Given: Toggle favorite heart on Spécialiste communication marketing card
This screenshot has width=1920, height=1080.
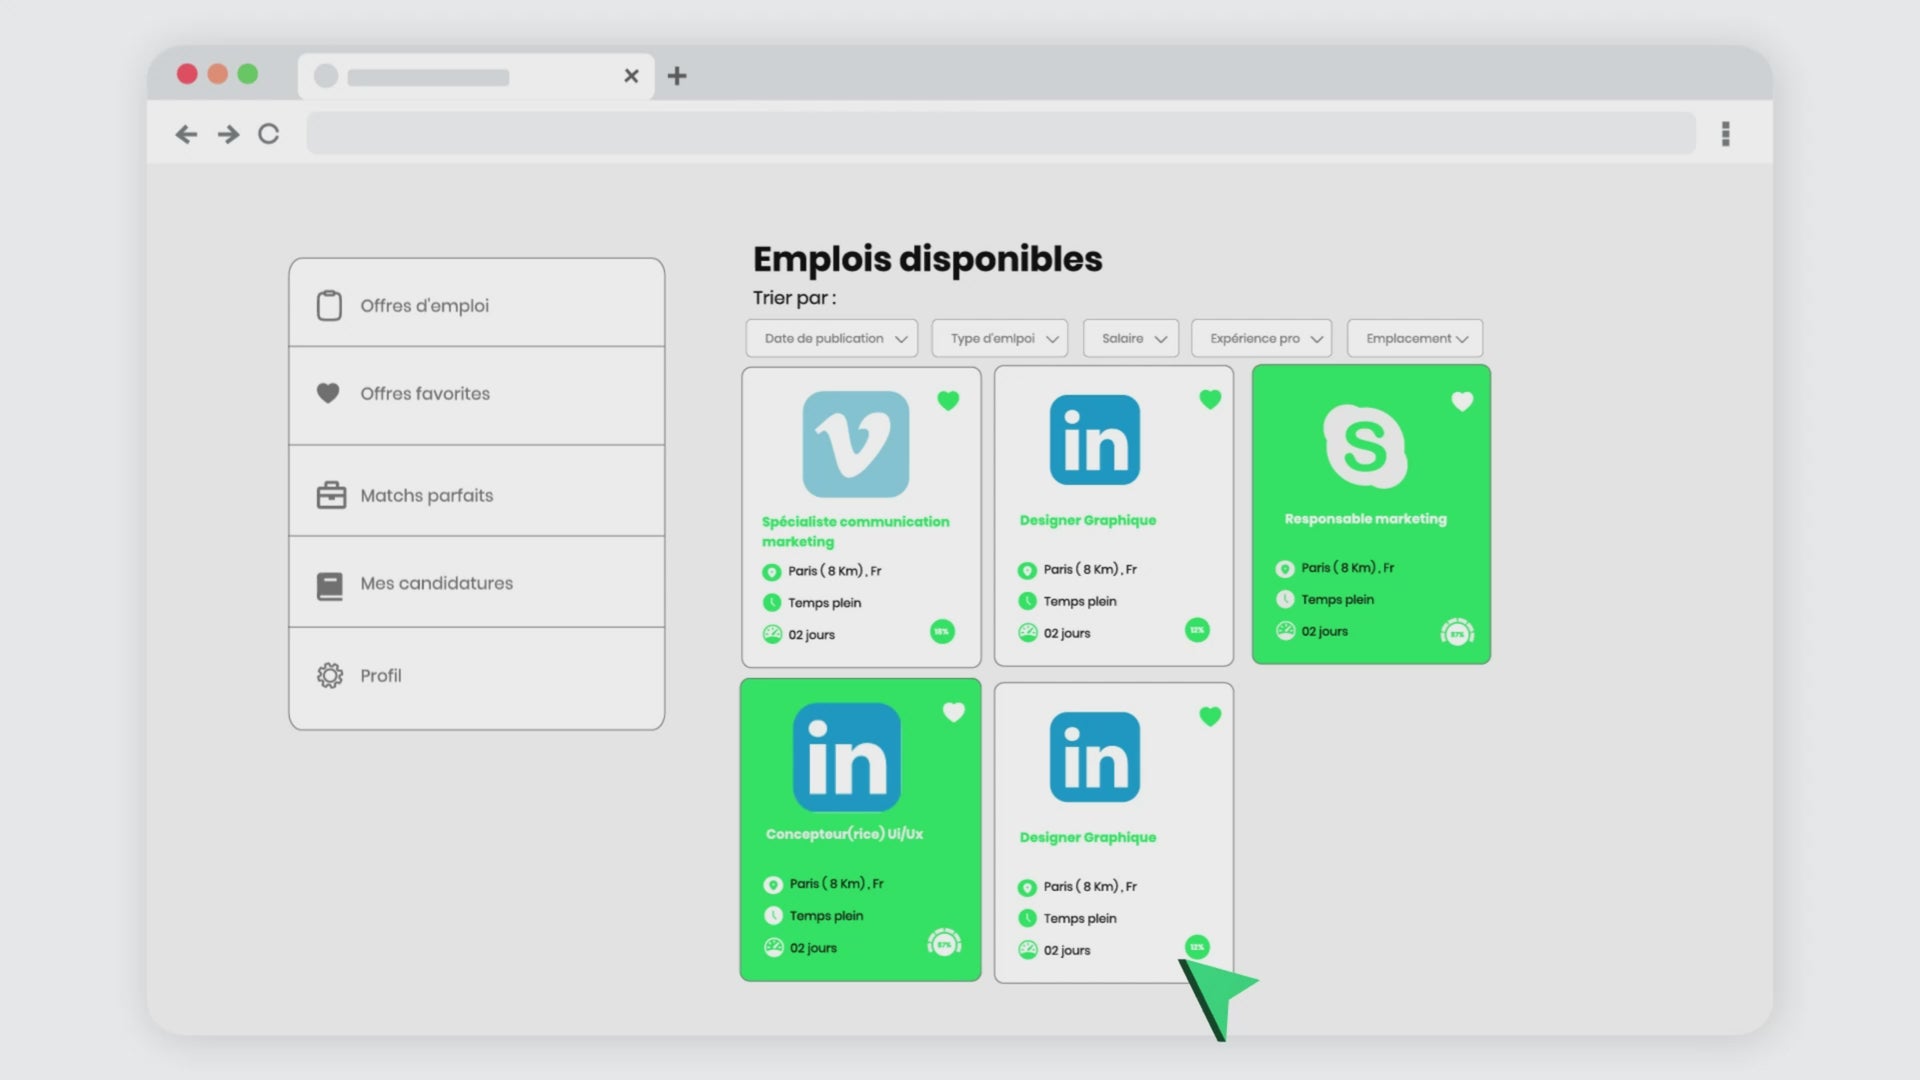Looking at the screenshot, I should [948, 401].
